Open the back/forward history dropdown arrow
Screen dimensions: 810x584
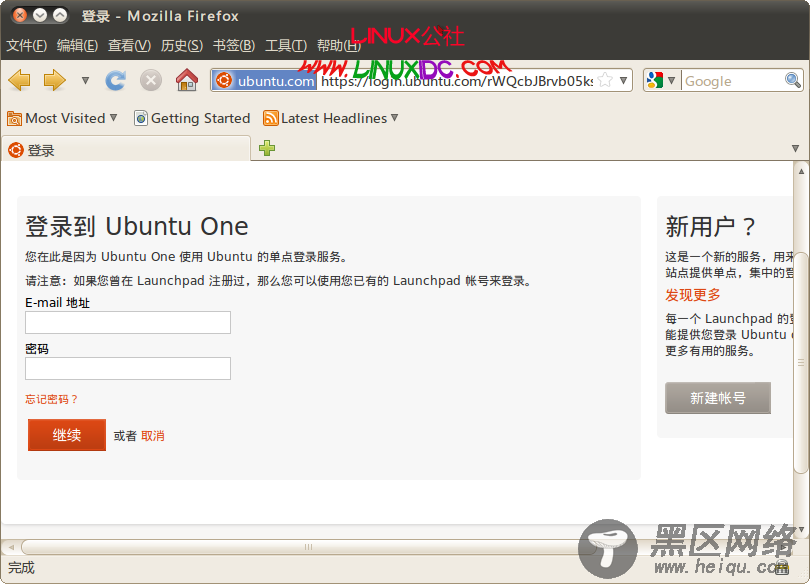85,81
